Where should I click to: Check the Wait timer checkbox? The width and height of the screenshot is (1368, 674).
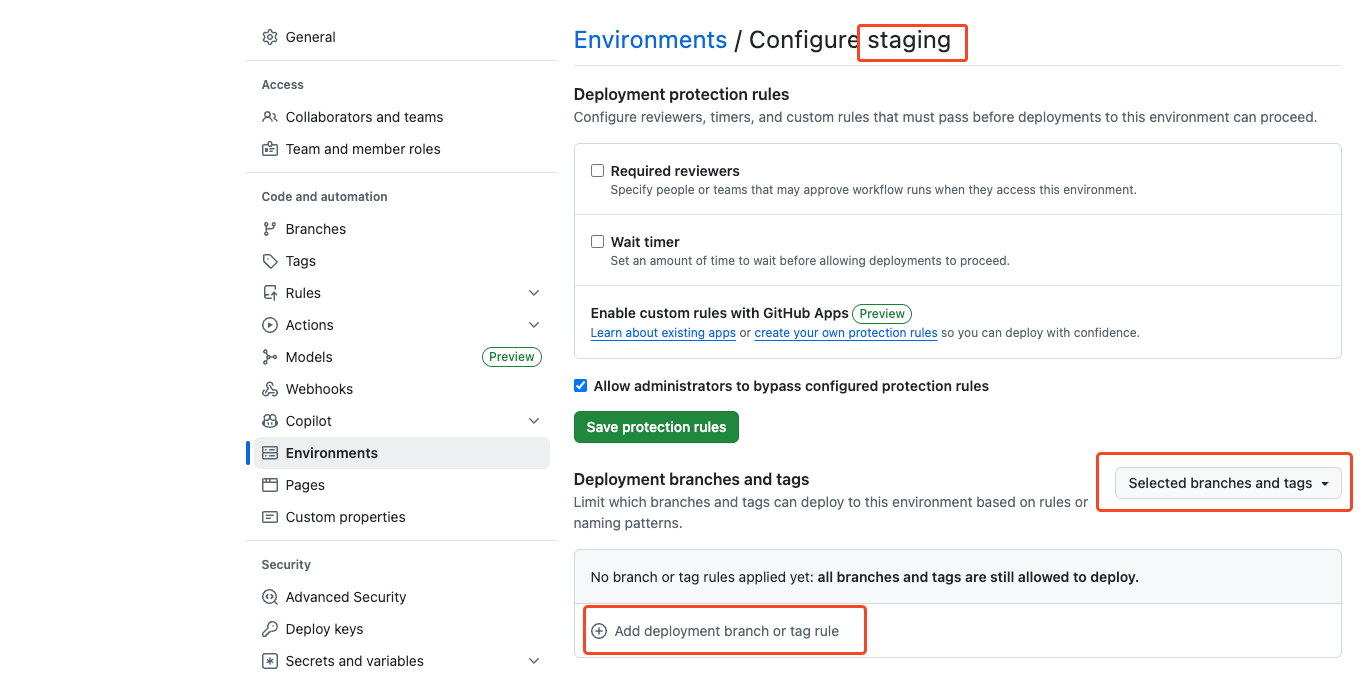[x=598, y=242]
